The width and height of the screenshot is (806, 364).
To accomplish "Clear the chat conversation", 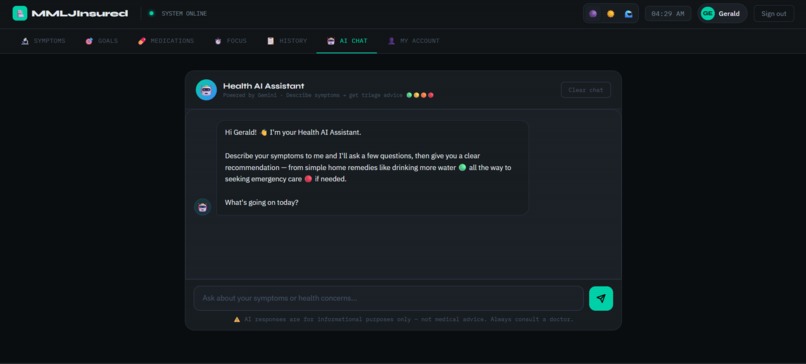I will click(585, 90).
